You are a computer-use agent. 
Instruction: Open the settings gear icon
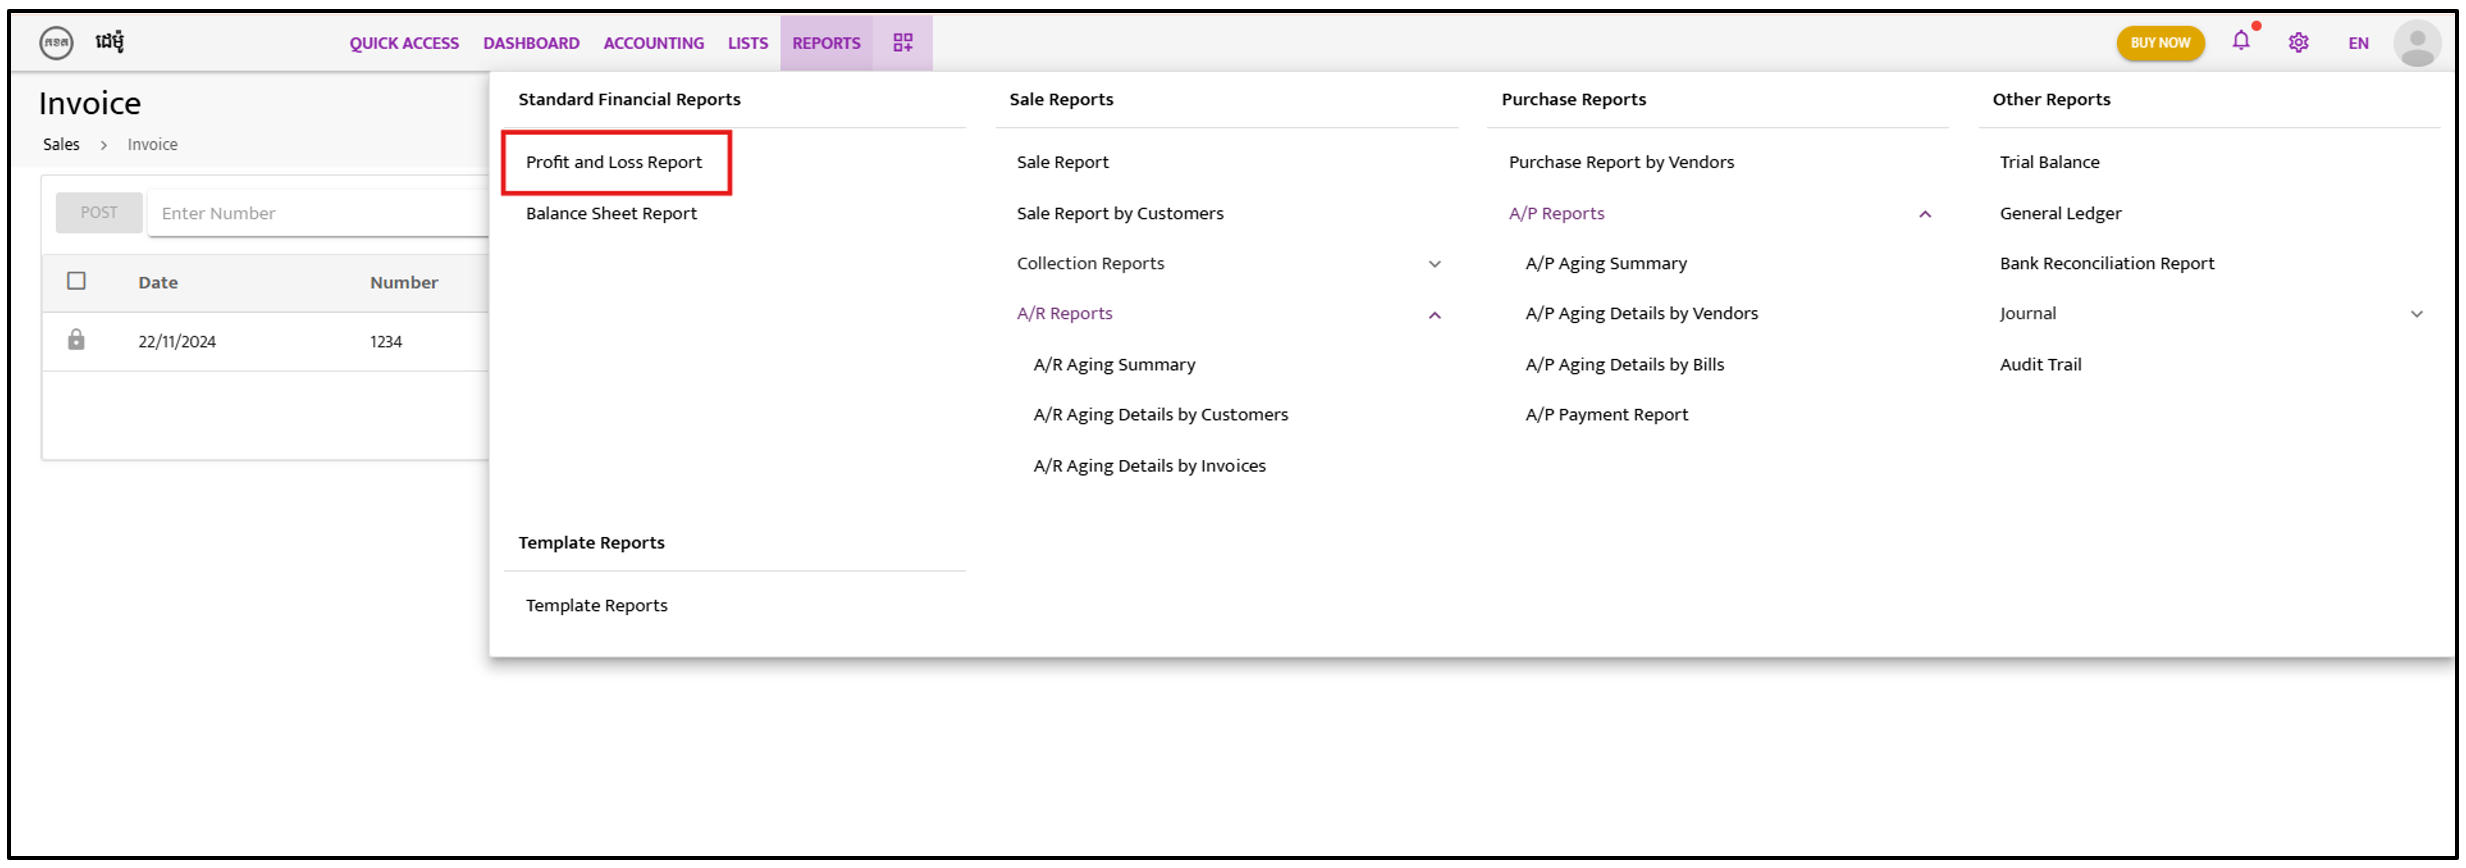(x=2299, y=43)
